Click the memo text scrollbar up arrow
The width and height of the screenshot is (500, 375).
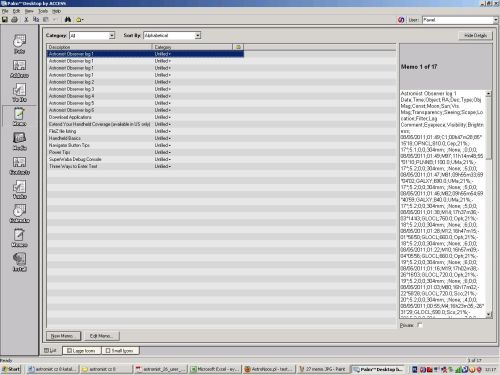point(488,94)
